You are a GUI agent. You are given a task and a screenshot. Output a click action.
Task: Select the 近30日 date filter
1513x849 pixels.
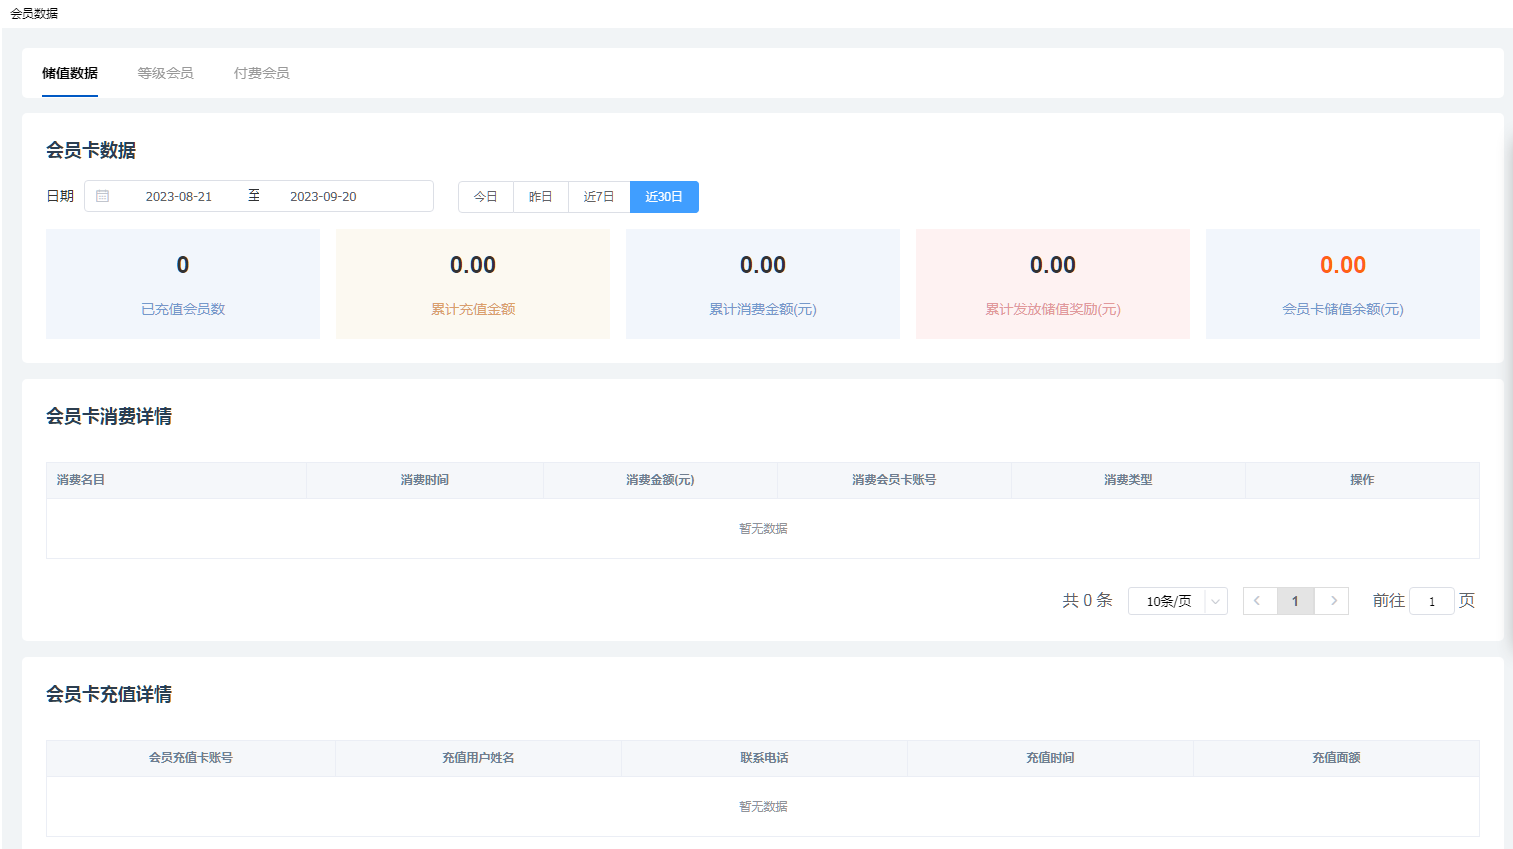(664, 197)
